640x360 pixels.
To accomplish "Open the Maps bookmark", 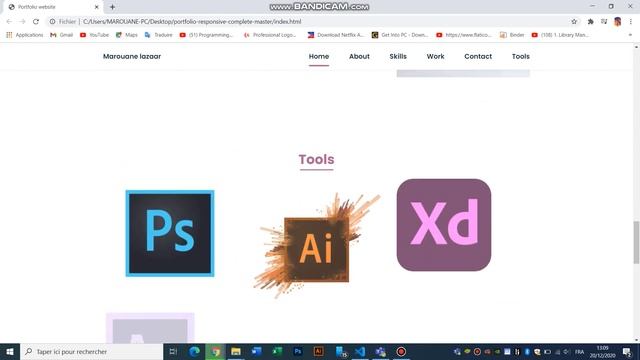I will [x=127, y=35].
